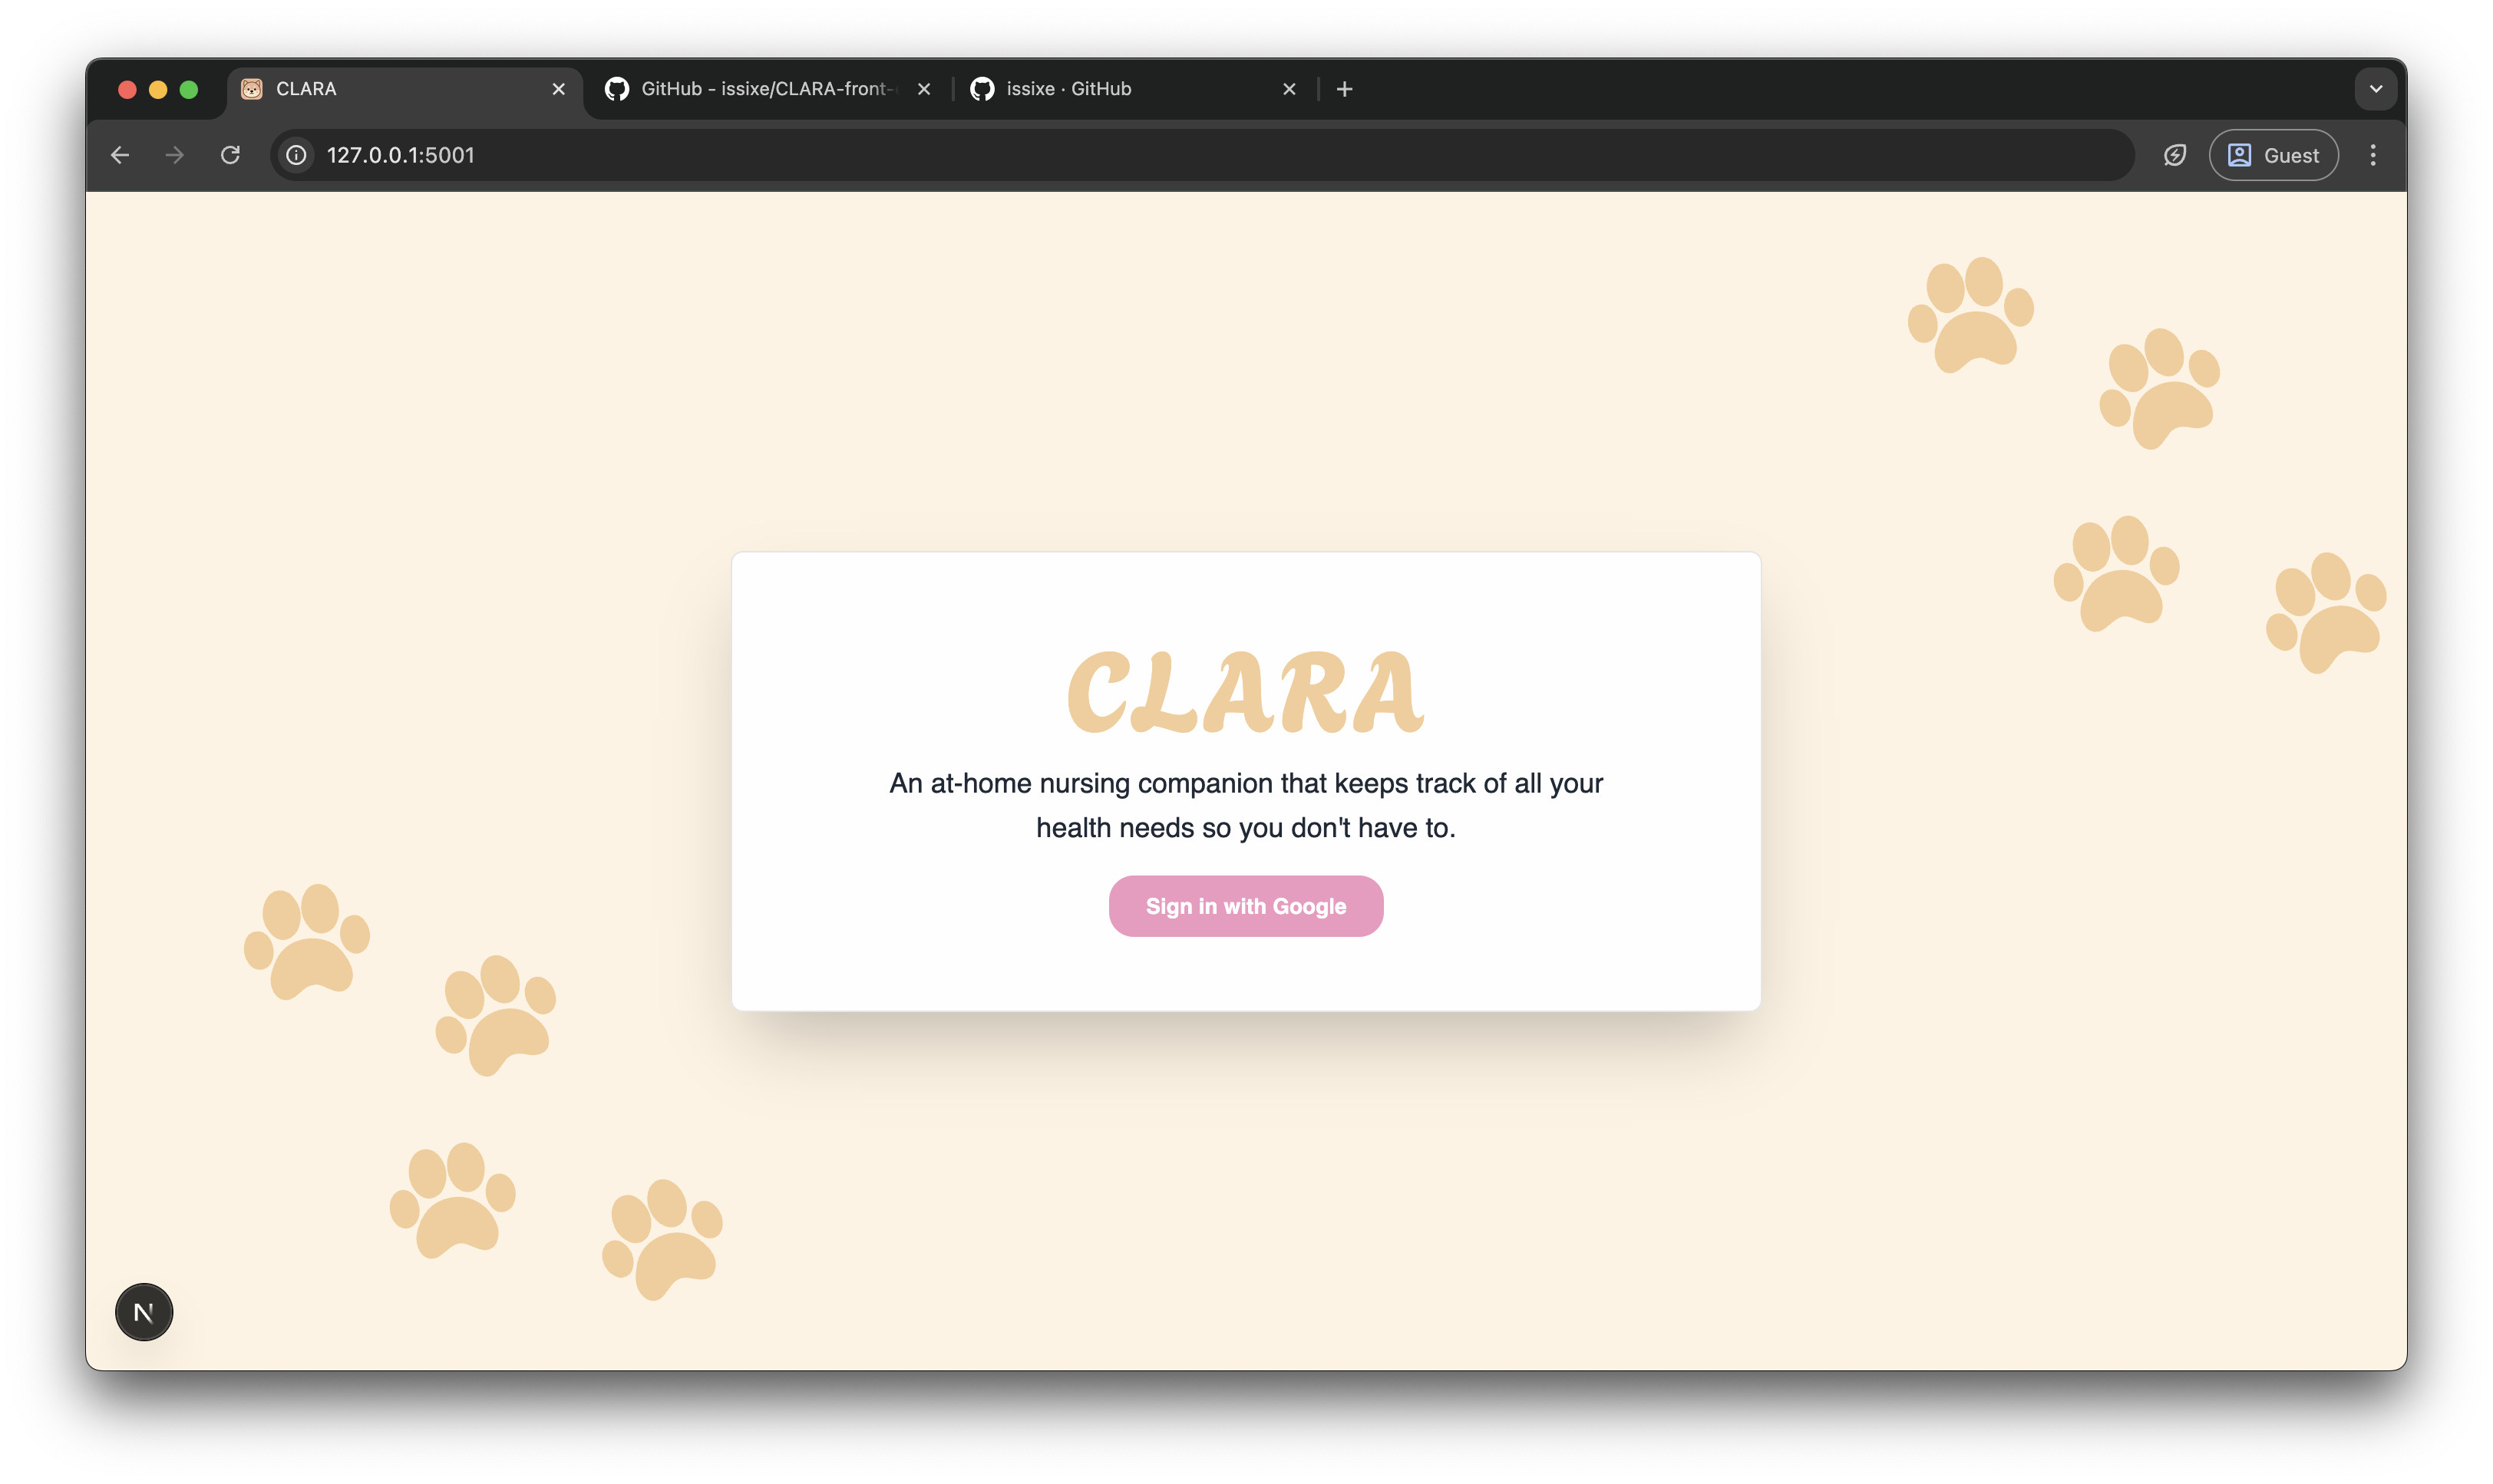
Task: Go back using the browser back arrow
Action: click(x=120, y=155)
